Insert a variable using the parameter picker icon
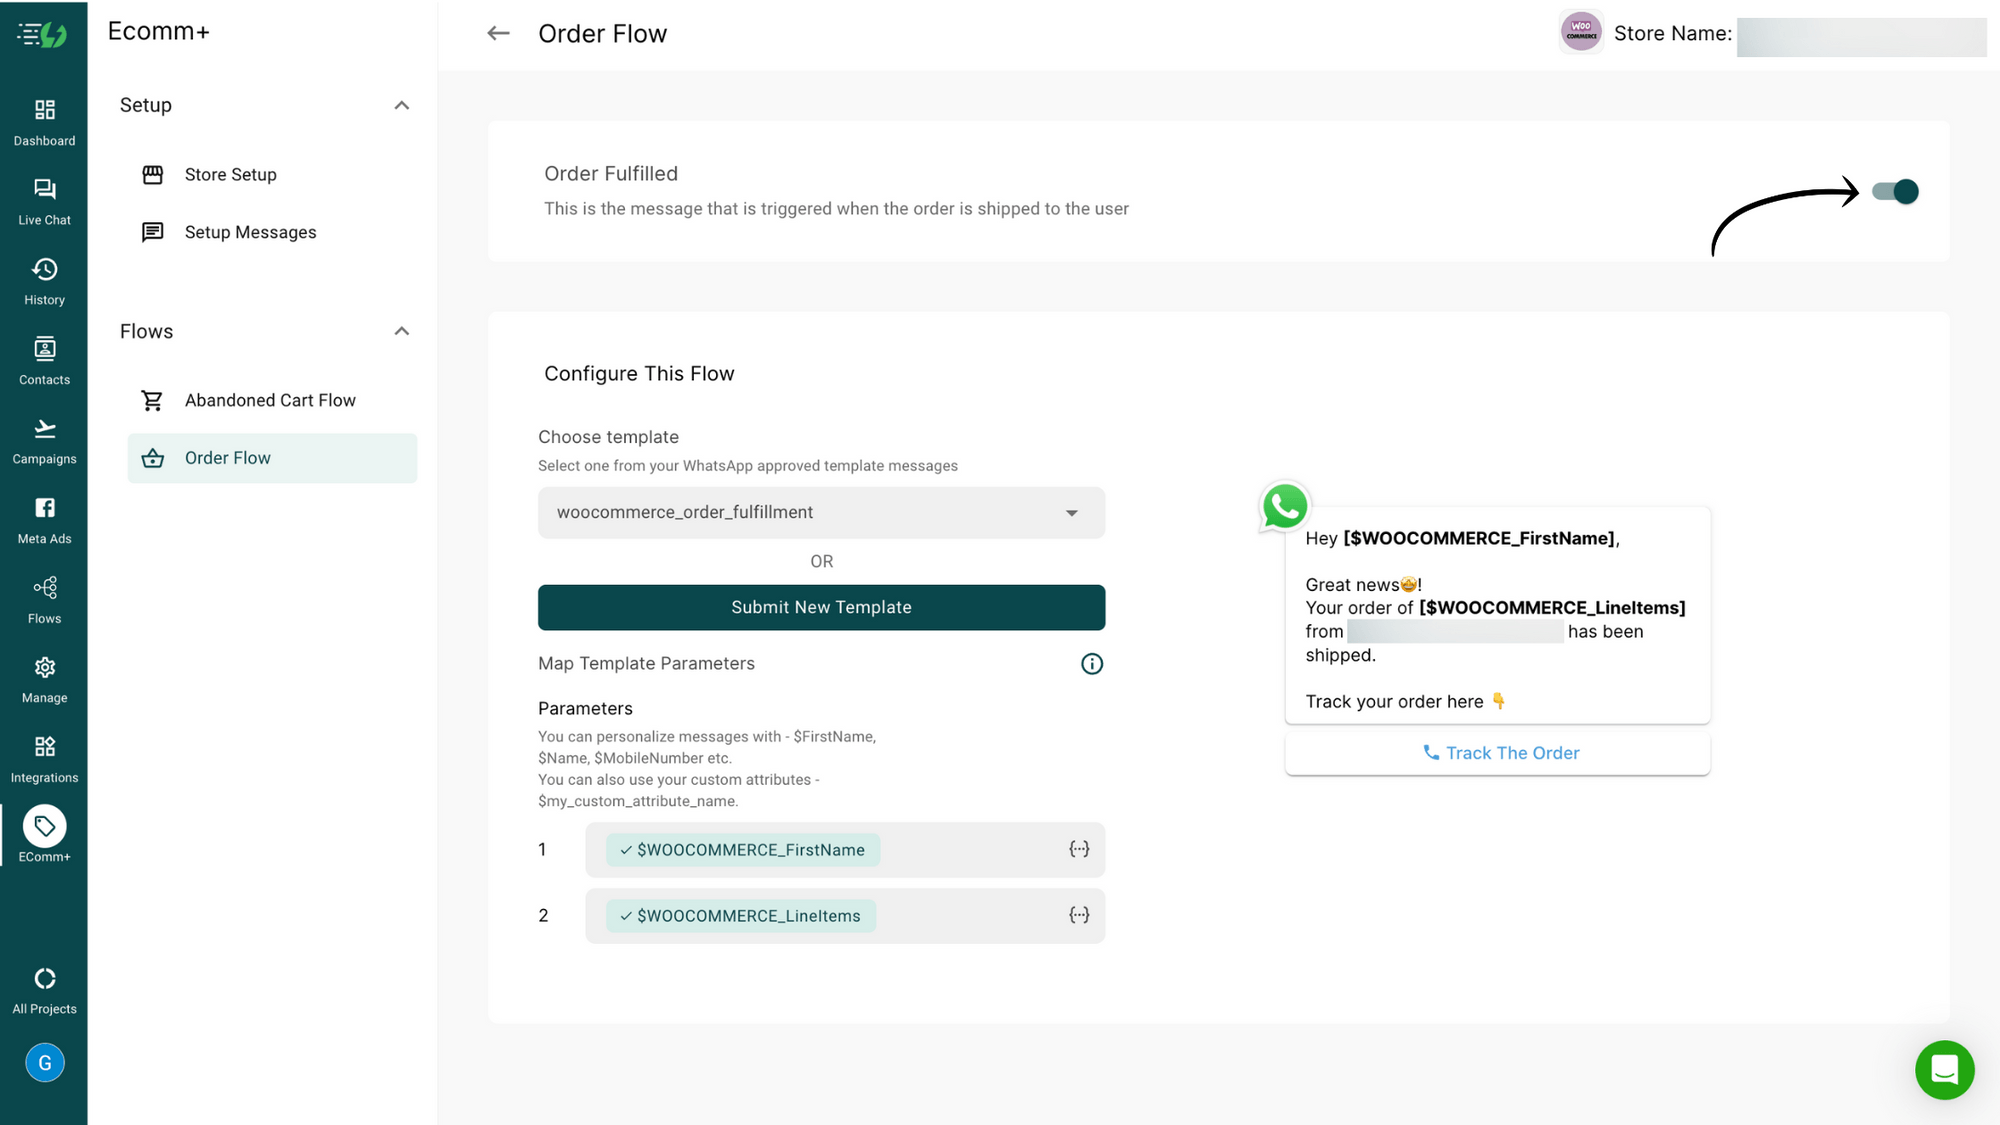 click(x=1079, y=849)
